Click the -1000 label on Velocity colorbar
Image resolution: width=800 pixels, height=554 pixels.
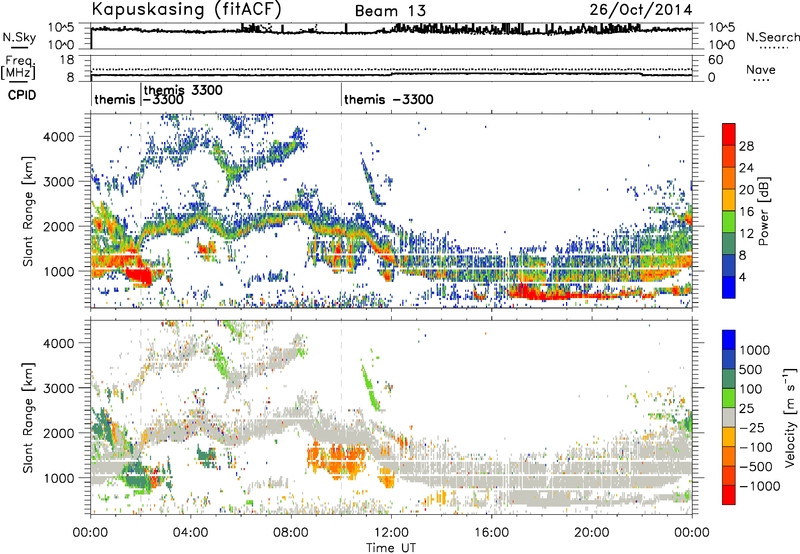point(759,486)
